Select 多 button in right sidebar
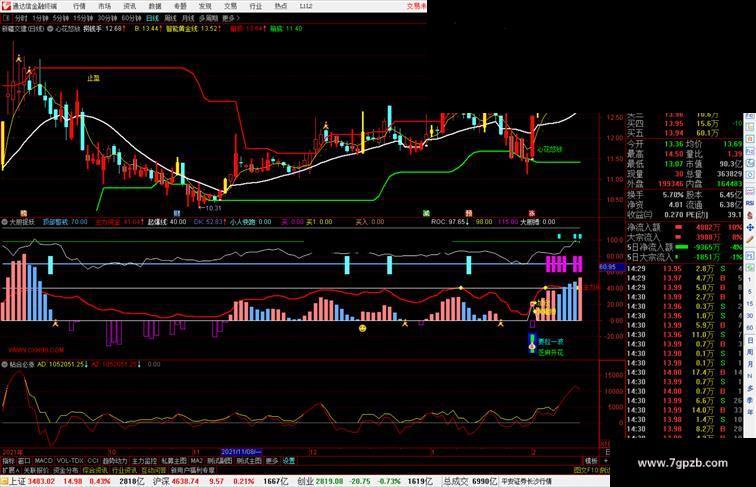The image size is (756, 487). click(750, 389)
